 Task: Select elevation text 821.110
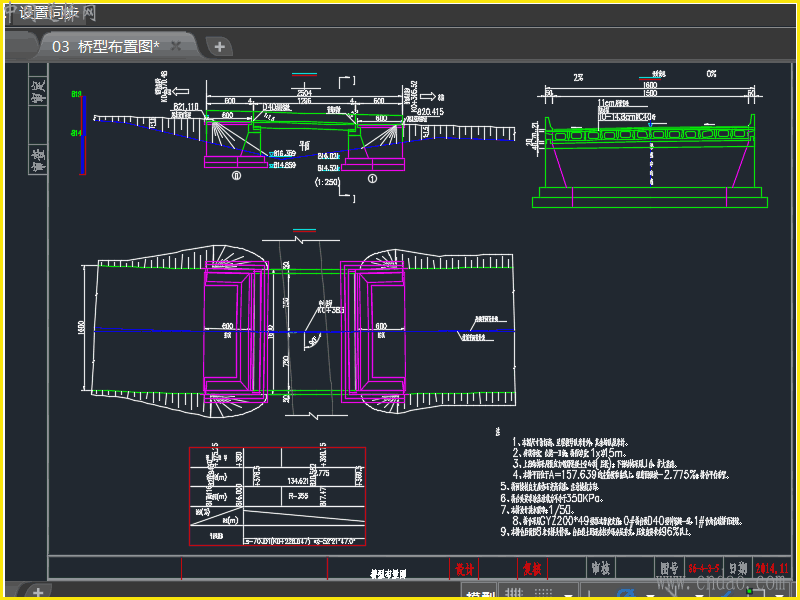[x=186, y=107]
